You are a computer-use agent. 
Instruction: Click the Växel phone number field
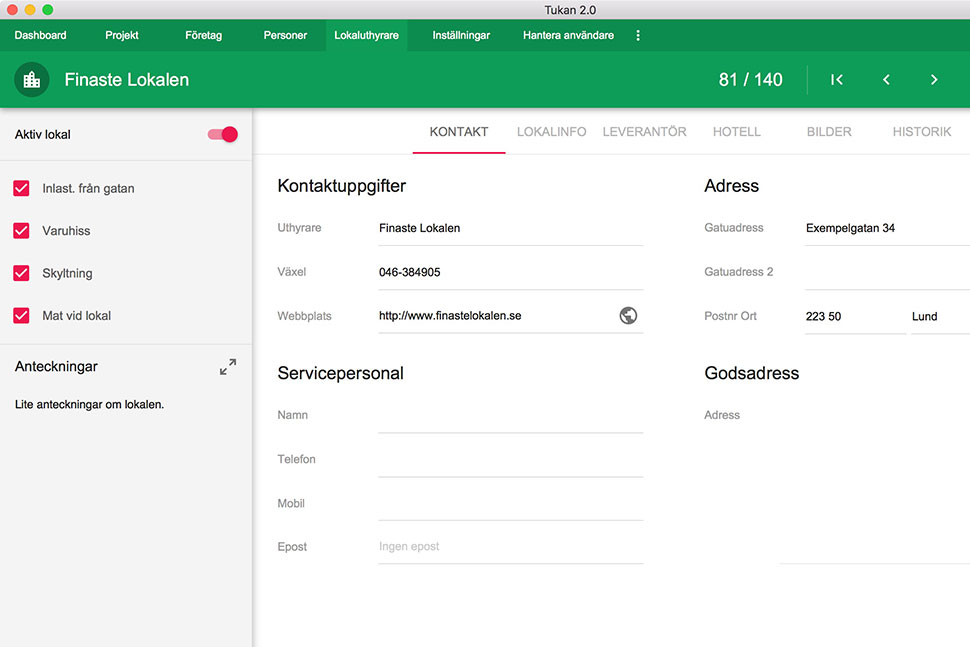click(511, 272)
